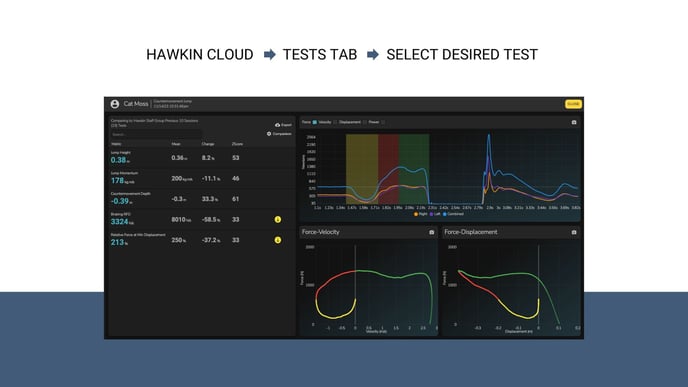Click the Cat Moss athlete name
Image resolution: width=688 pixels, height=387 pixels.
136,104
